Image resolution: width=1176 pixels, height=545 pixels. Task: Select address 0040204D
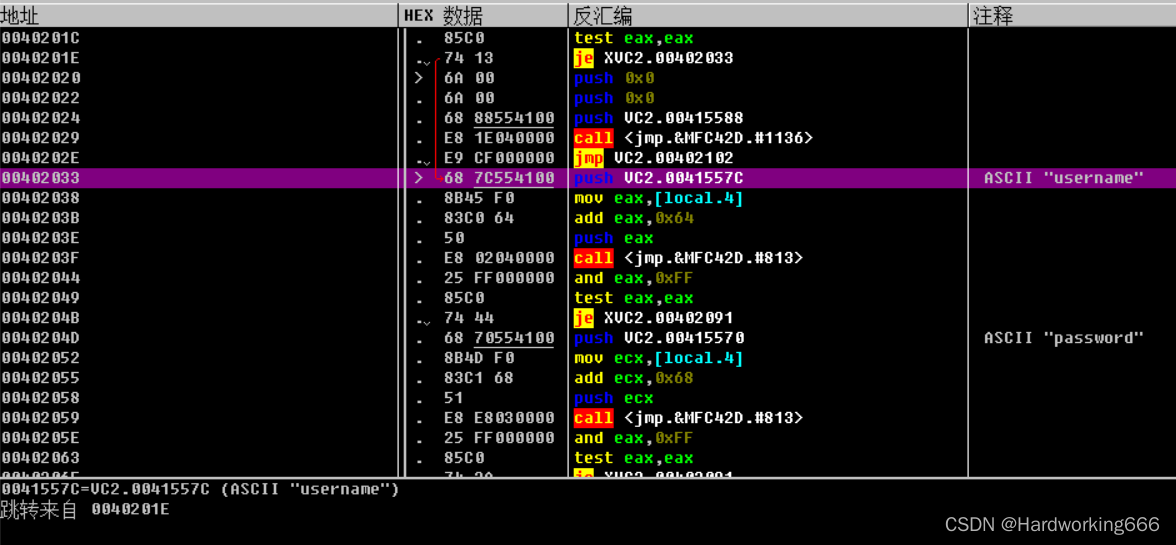click(40, 337)
